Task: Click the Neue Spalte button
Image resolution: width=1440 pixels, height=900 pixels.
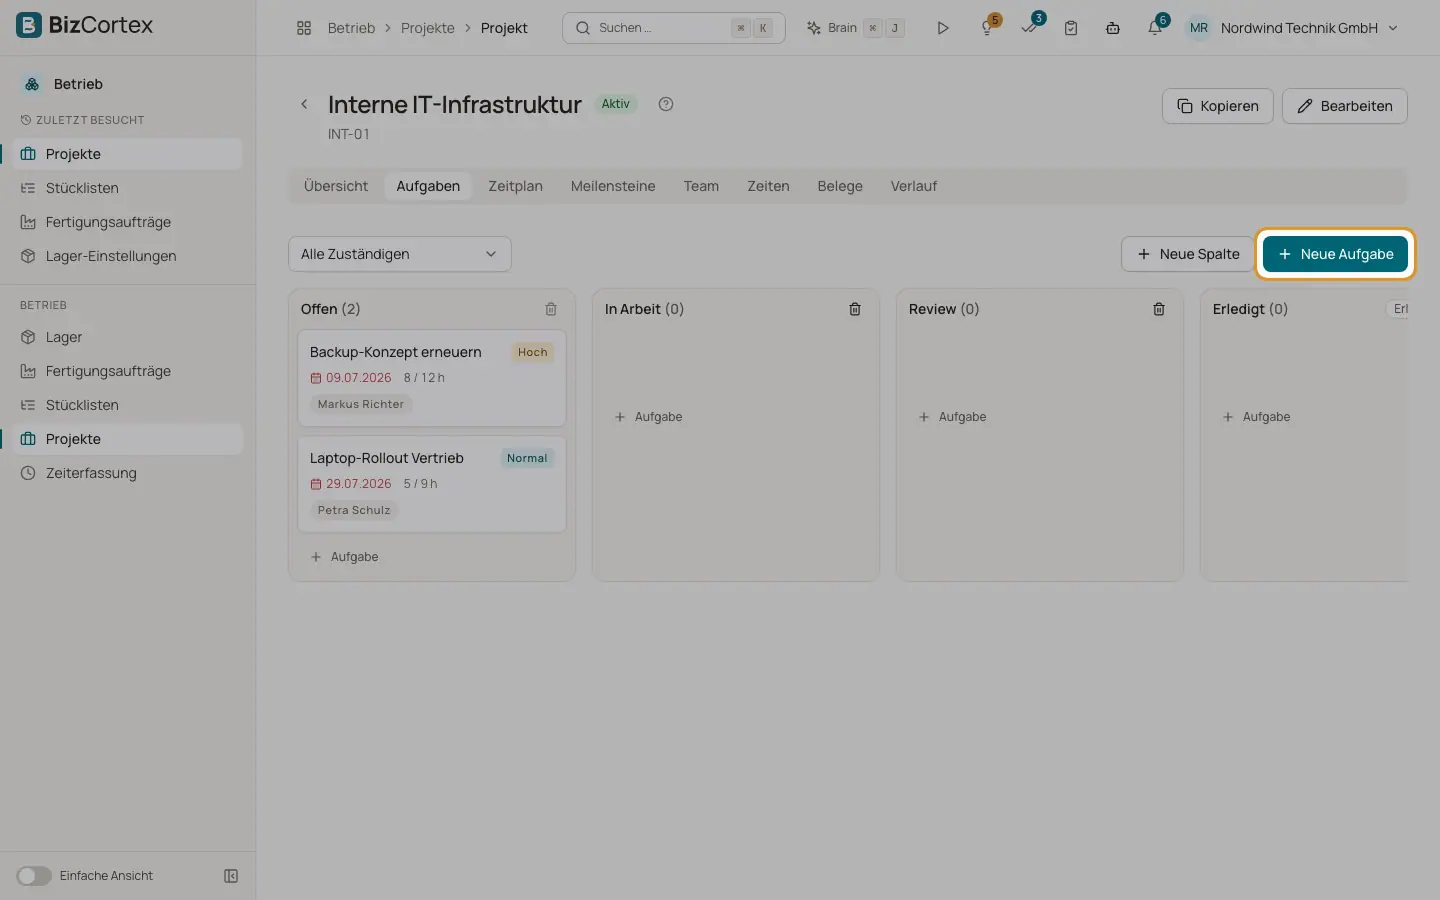Action: (x=1188, y=254)
